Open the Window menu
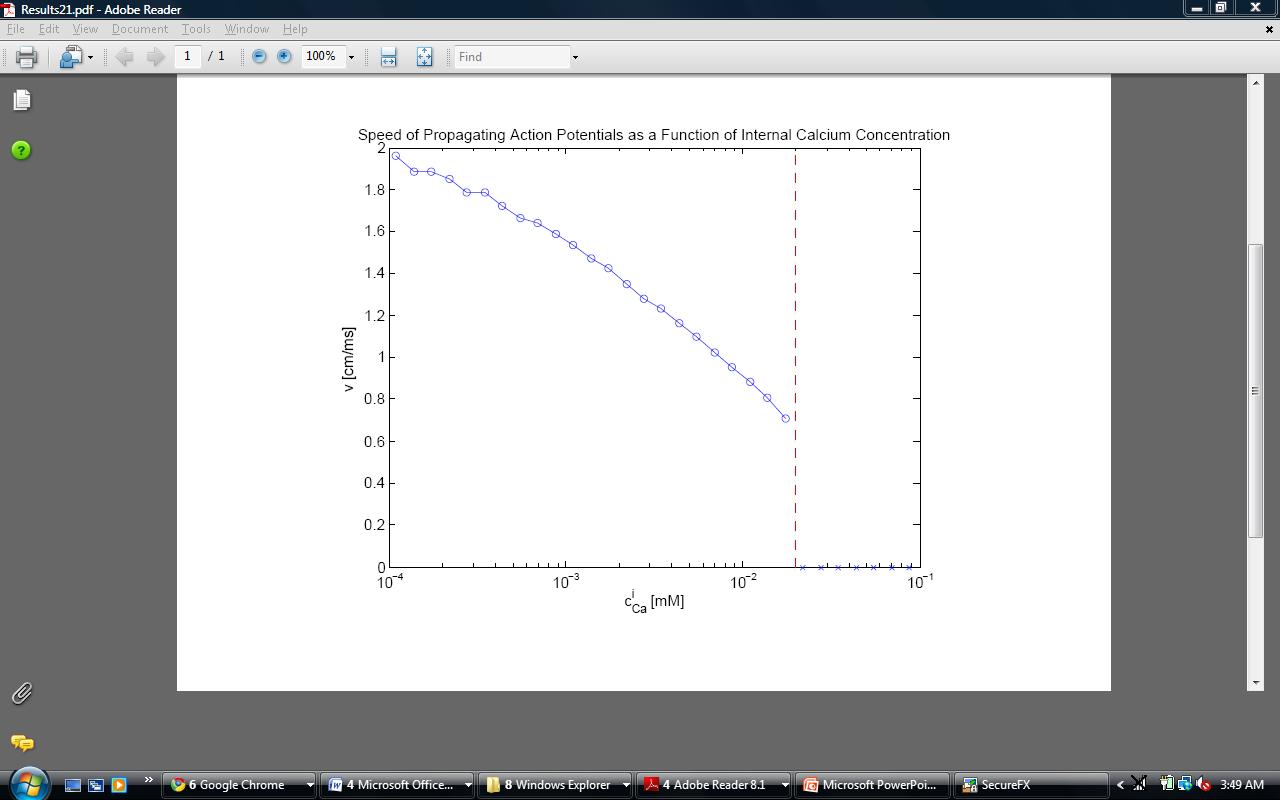Viewport: 1280px width, 800px height. pyautogui.click(x=247, y=29)
